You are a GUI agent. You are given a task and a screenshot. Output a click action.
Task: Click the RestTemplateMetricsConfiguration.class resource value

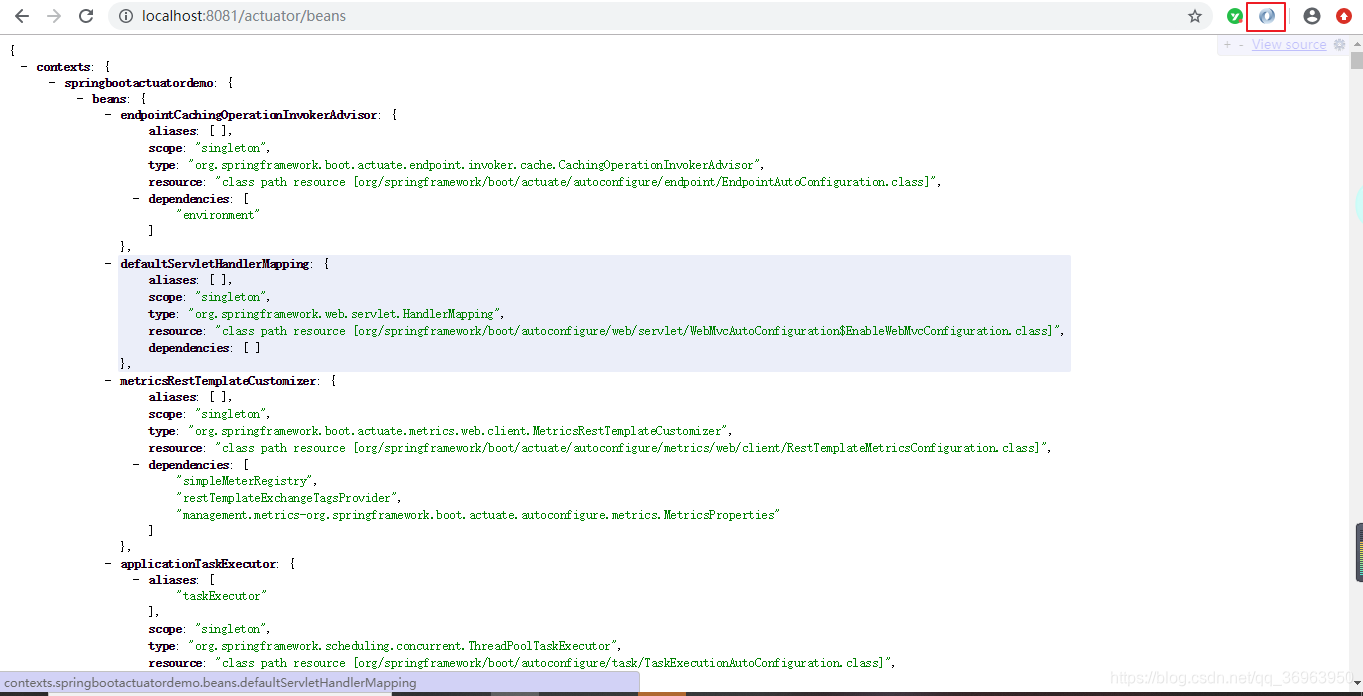(x=633, y=448)
